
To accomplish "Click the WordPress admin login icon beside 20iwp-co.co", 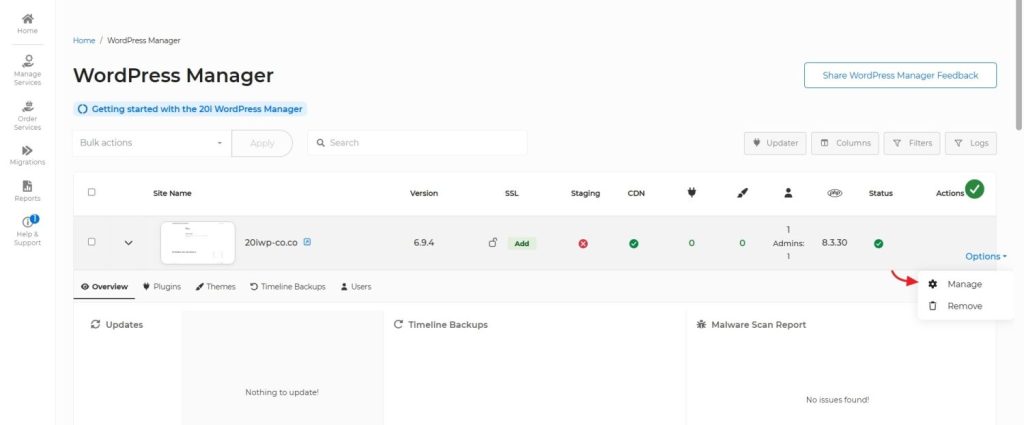I will (x=308, y=242).
